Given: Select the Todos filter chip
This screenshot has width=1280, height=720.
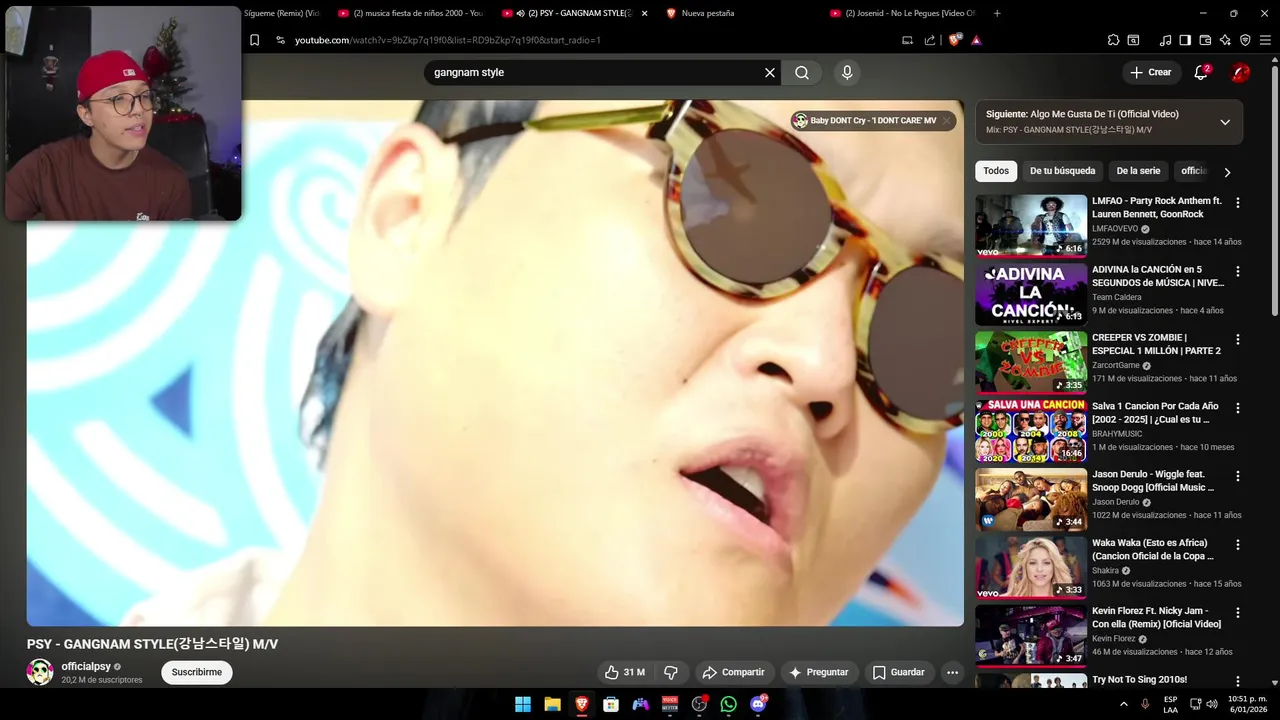Looking at the screenshot, I should coord(996,171).
